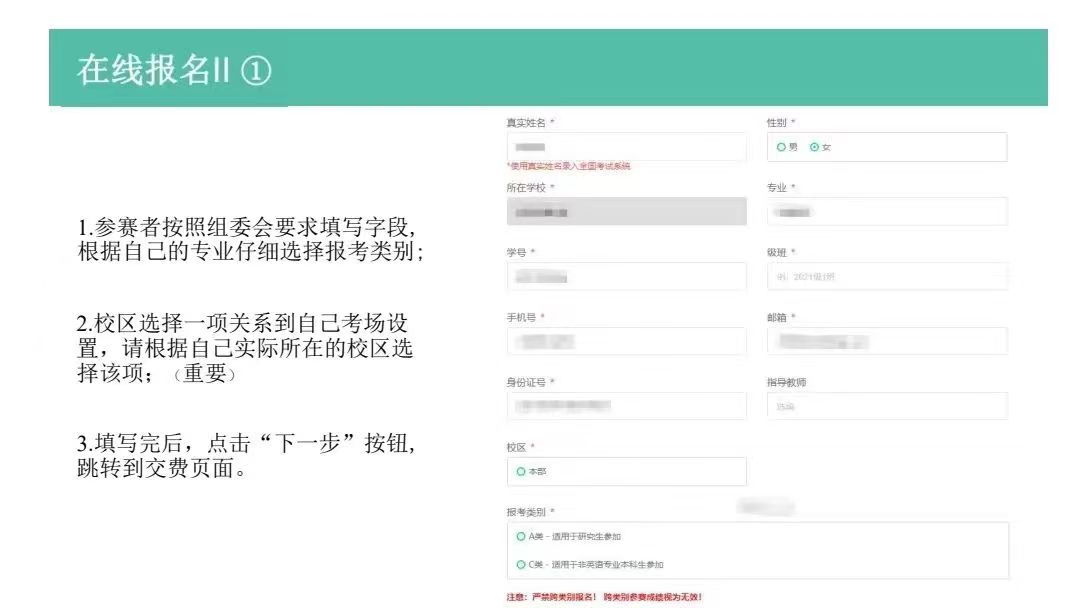Select C类 for non-English major undergraduates
The height and width of the screenshot is (608, 1080).
point(521,565)
